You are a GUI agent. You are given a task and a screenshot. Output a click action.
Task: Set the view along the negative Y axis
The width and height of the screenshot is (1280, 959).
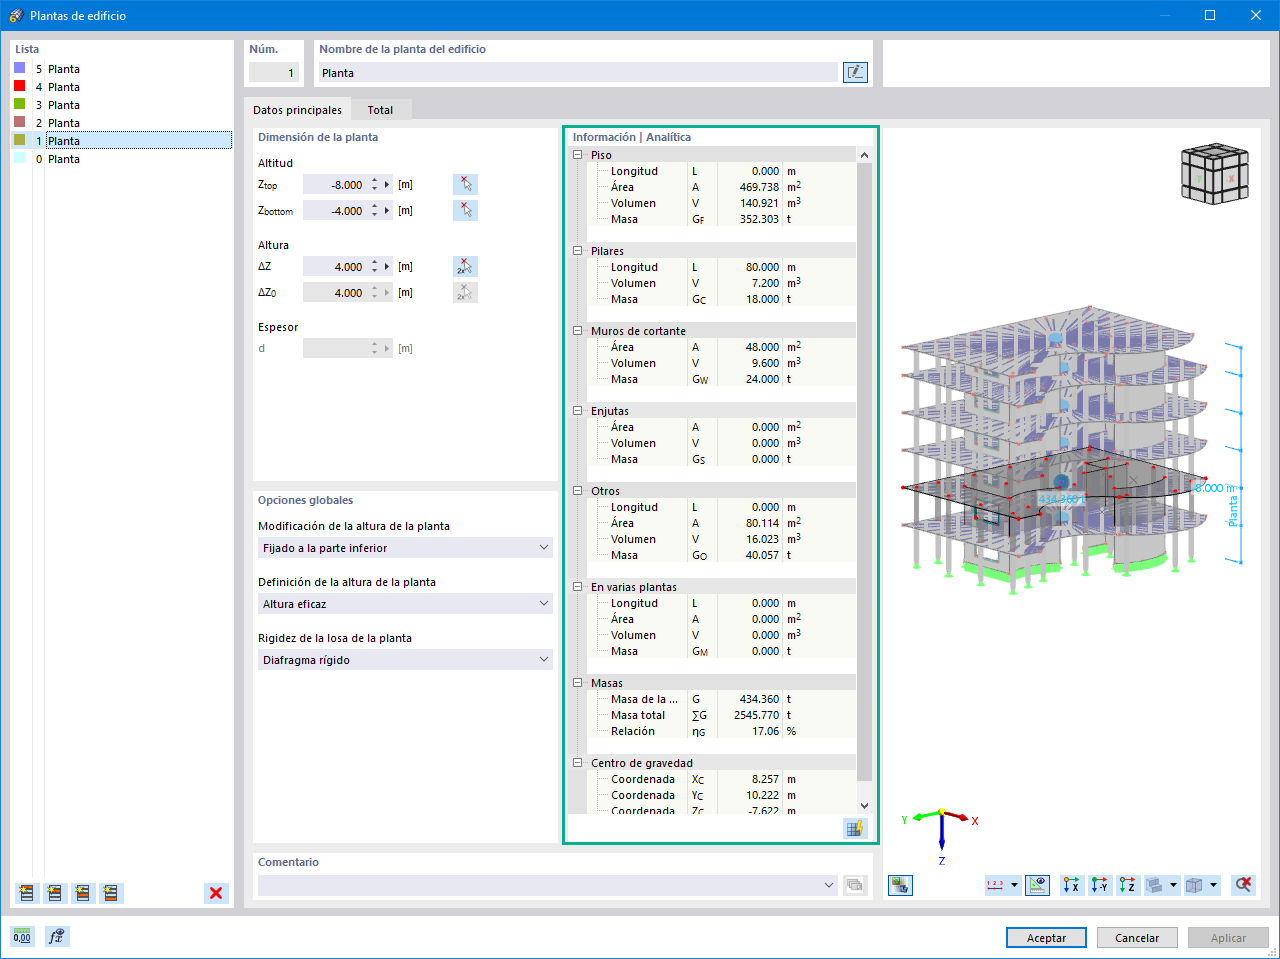1100,885
